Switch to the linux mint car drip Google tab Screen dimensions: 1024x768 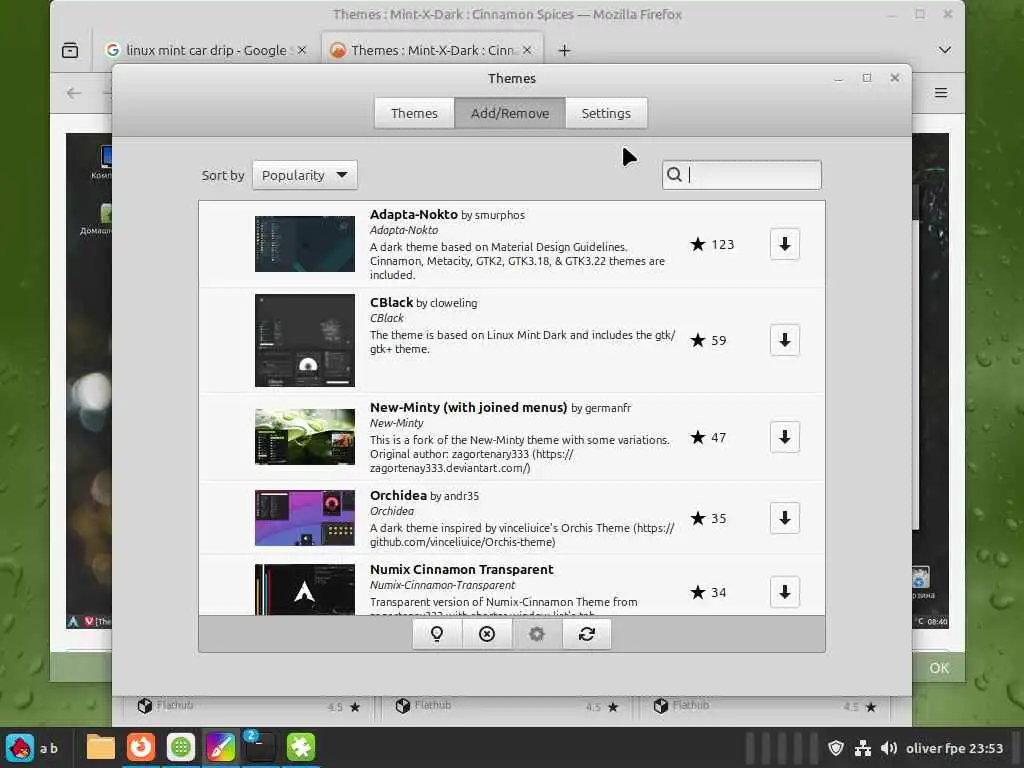206,50
